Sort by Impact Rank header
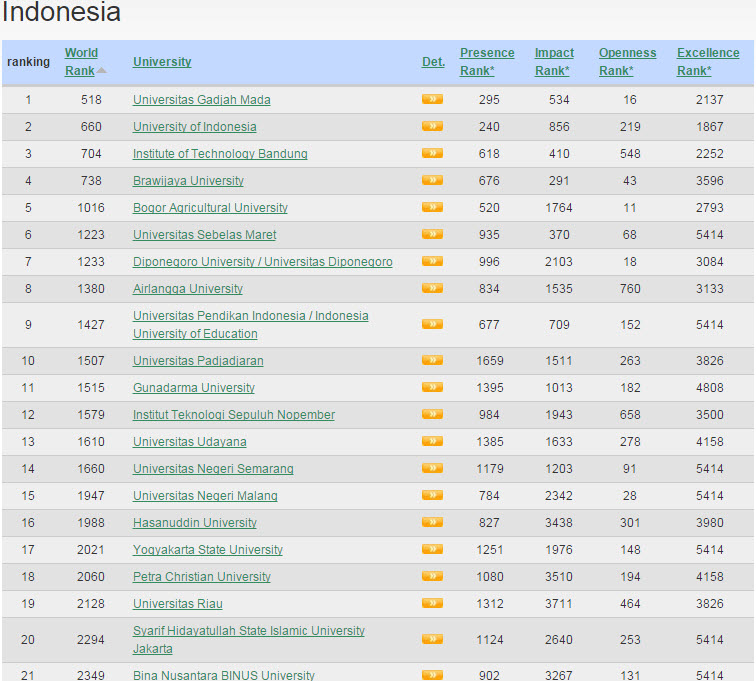This screenshot has width=756, height=681. [554, 62]
